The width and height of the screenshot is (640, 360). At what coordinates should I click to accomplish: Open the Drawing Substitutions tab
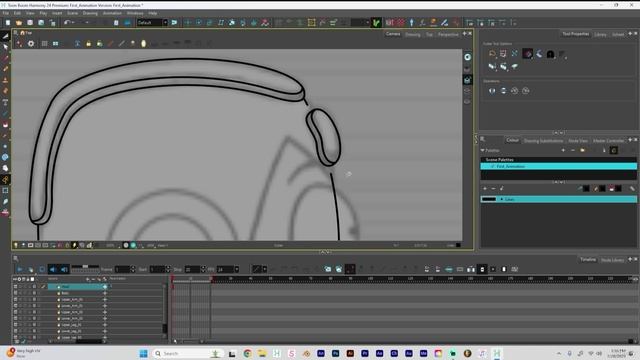(543, 140)
